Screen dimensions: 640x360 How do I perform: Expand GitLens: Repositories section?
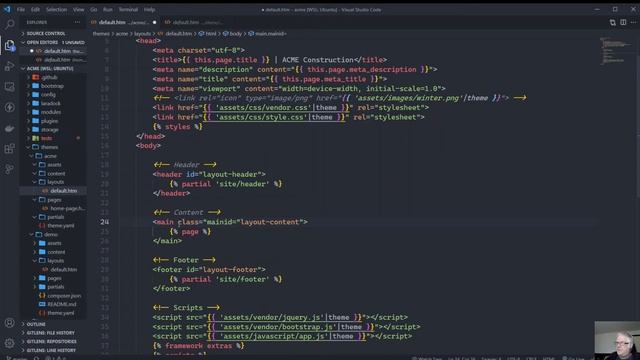coord(51,341)
